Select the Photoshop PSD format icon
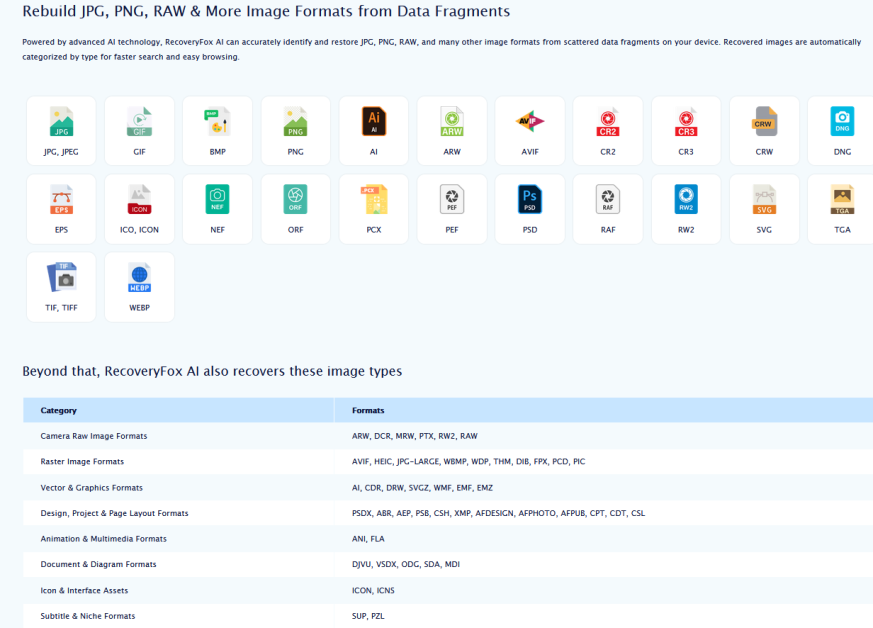 530,199
